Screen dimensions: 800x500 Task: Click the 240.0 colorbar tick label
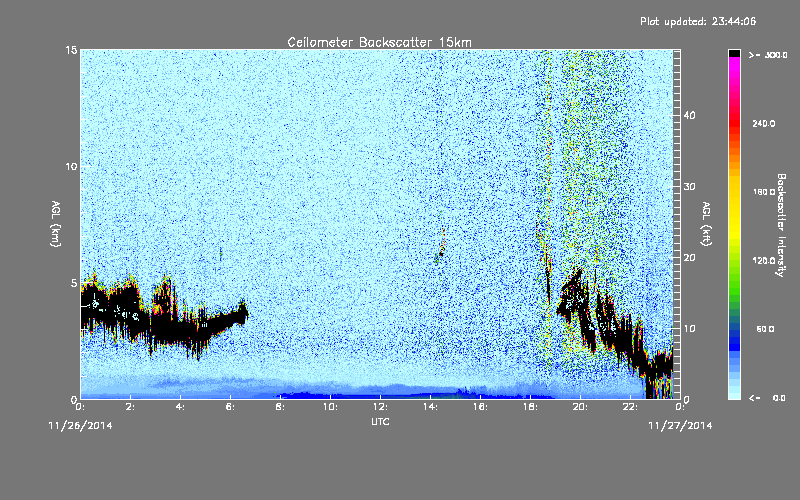(x=763, y=123)
